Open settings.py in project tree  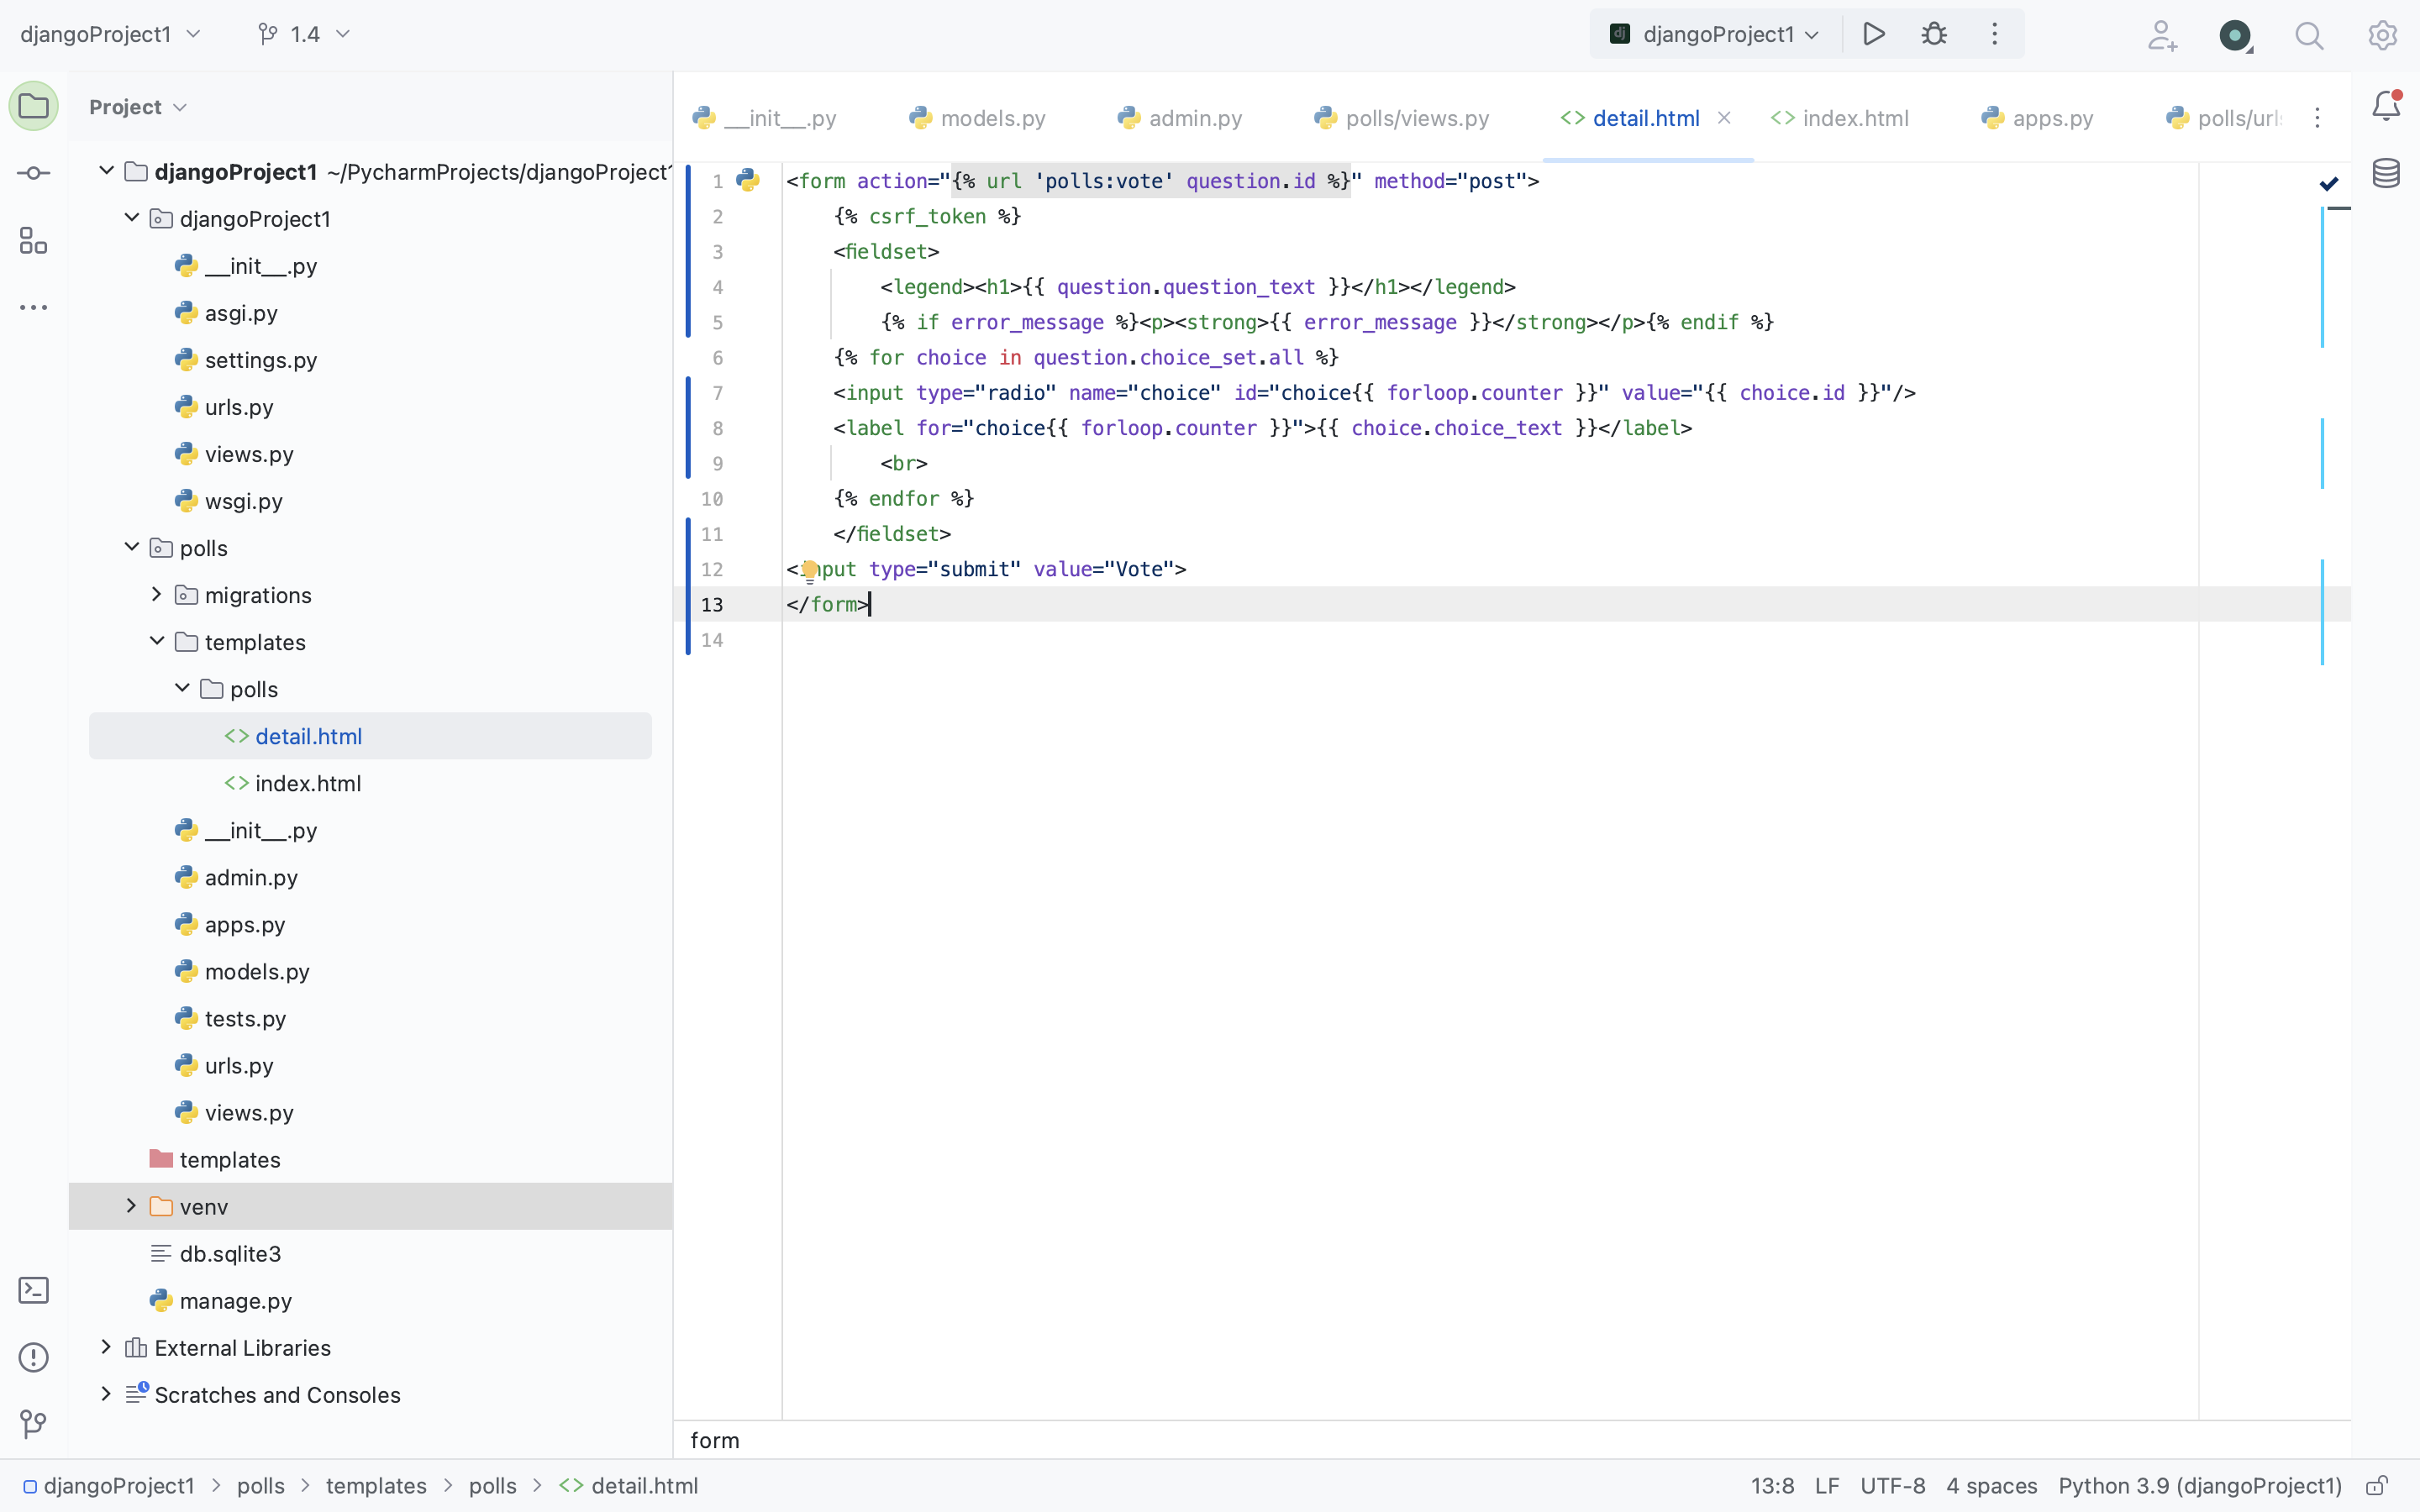[260, 360]
